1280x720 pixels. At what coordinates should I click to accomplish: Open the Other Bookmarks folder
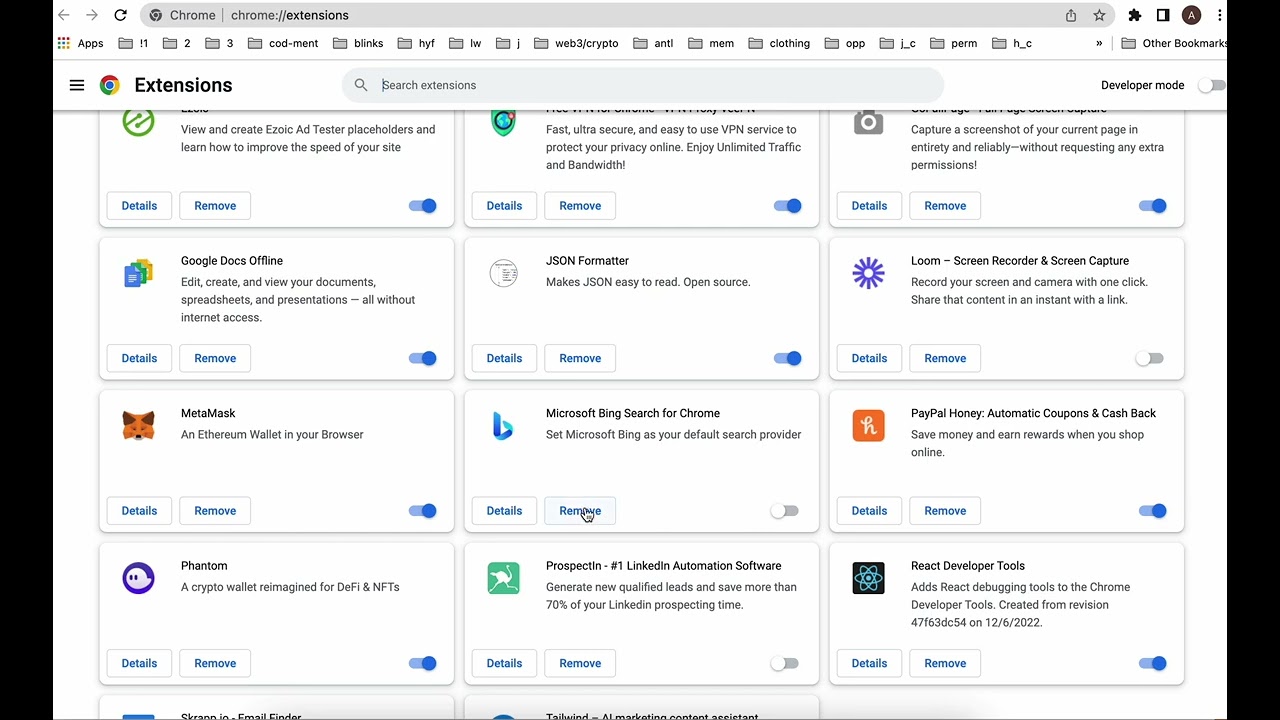(1174, 43)
